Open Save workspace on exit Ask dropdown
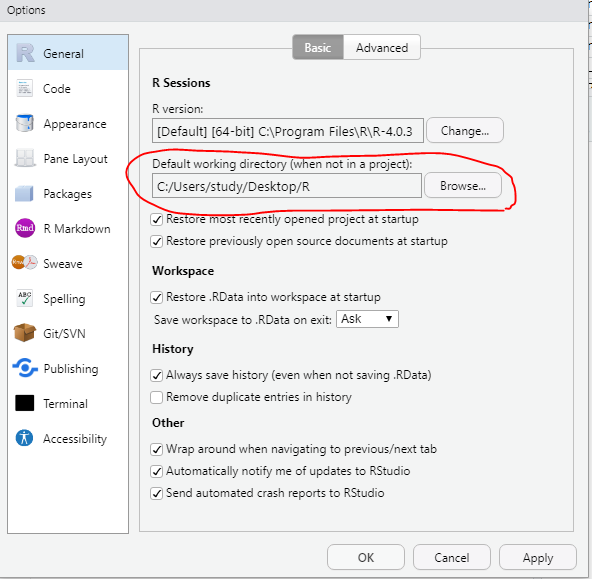The width and height of the screenshot is (592, 579). 367,319
